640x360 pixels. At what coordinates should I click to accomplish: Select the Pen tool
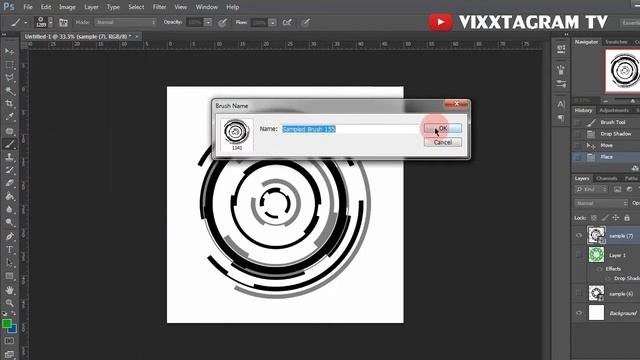pos(9,236)
